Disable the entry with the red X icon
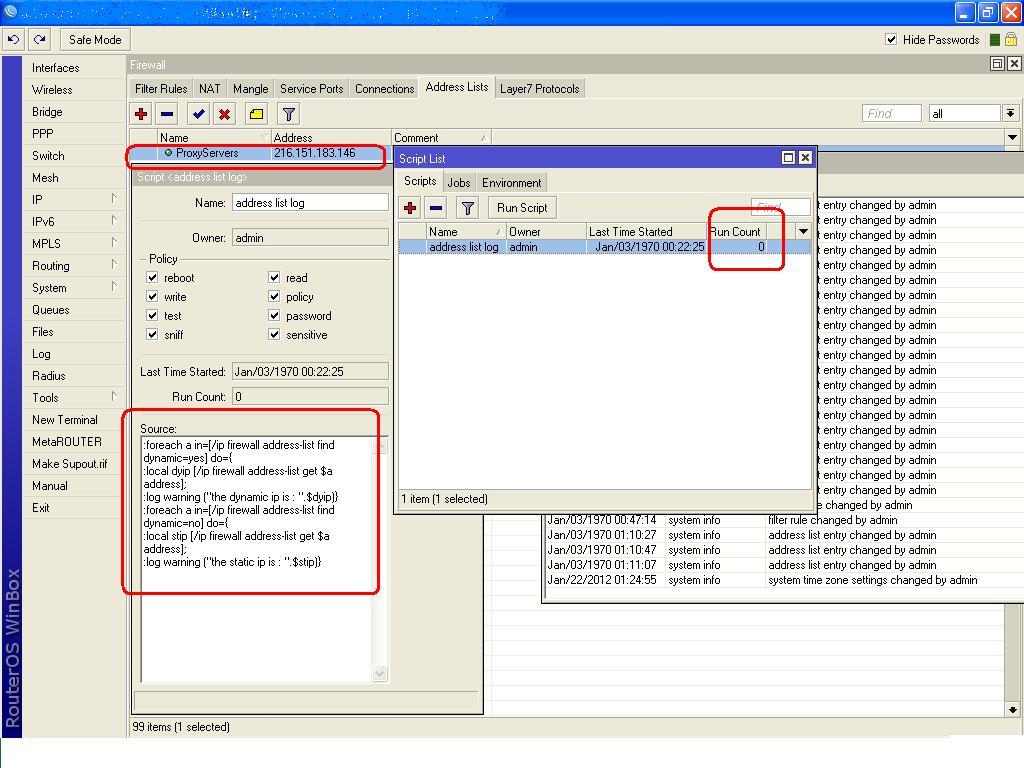This screenshot has width=1024, height=768. pos(225,114)
